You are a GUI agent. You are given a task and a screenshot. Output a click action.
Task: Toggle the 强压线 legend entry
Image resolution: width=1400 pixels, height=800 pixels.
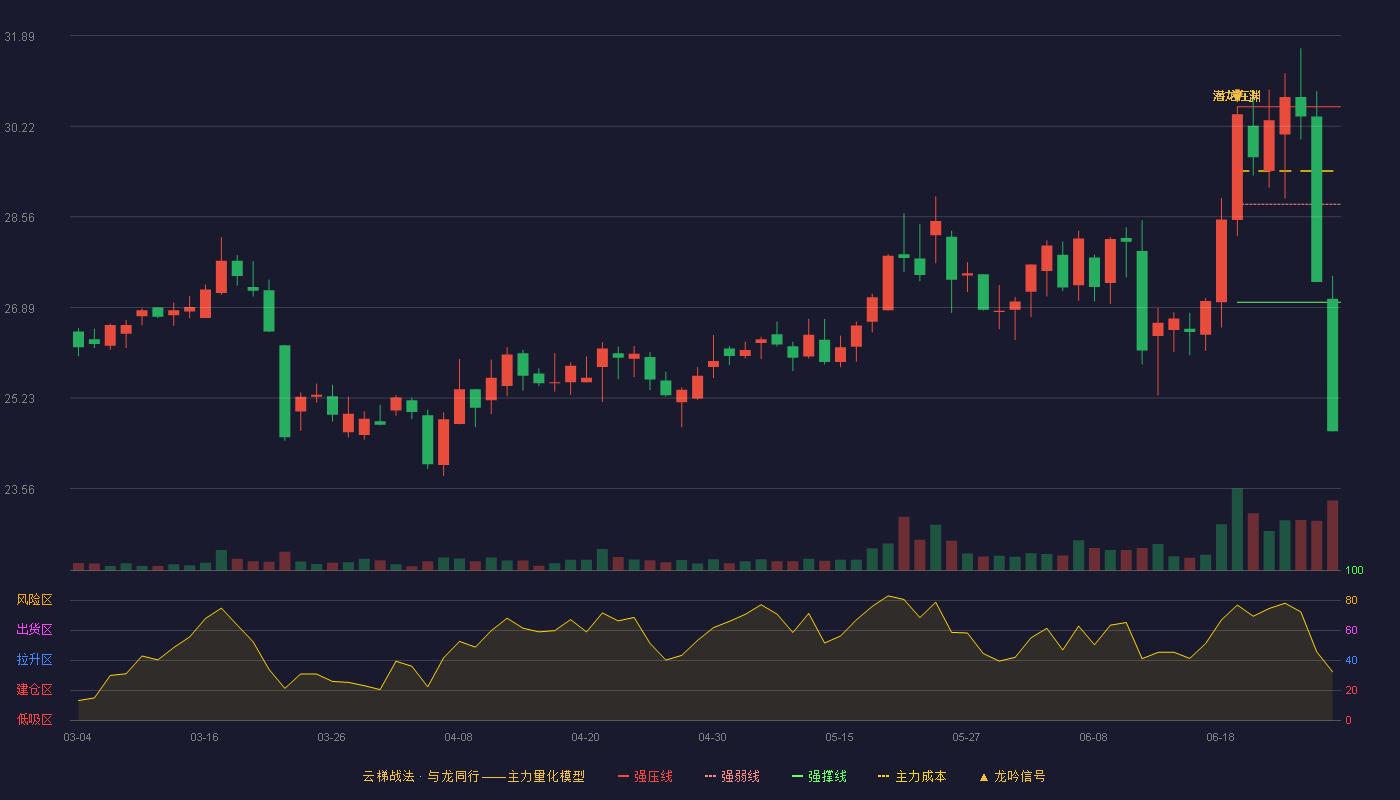tap(645, 776)
